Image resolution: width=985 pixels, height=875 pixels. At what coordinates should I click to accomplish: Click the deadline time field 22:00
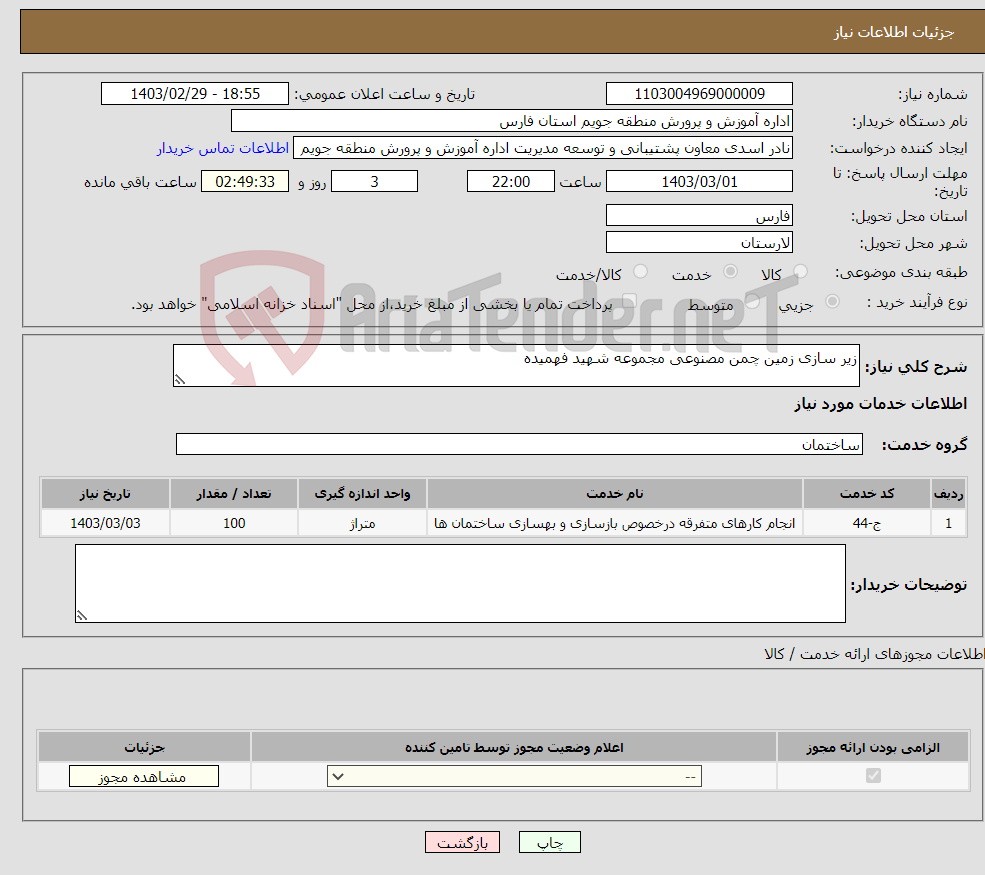[x=511, y=182]
